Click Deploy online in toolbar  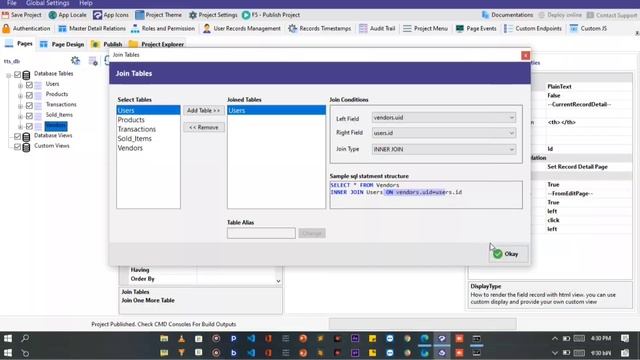point(560,15)
